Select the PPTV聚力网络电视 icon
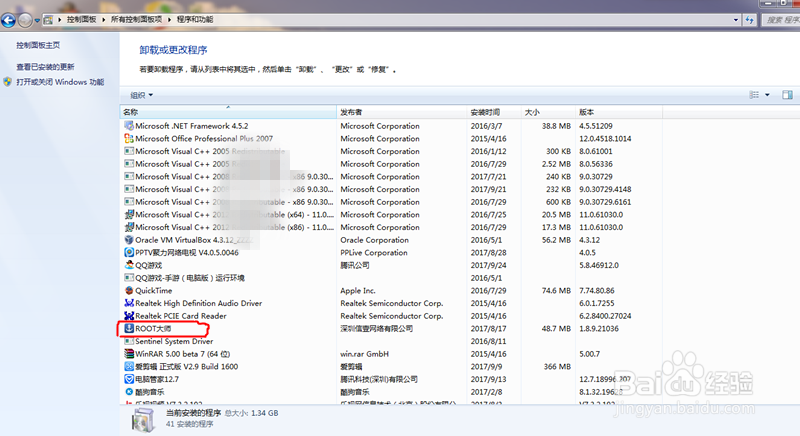The height and width of the screenshot is (436, 800). (x=129, y=252)
